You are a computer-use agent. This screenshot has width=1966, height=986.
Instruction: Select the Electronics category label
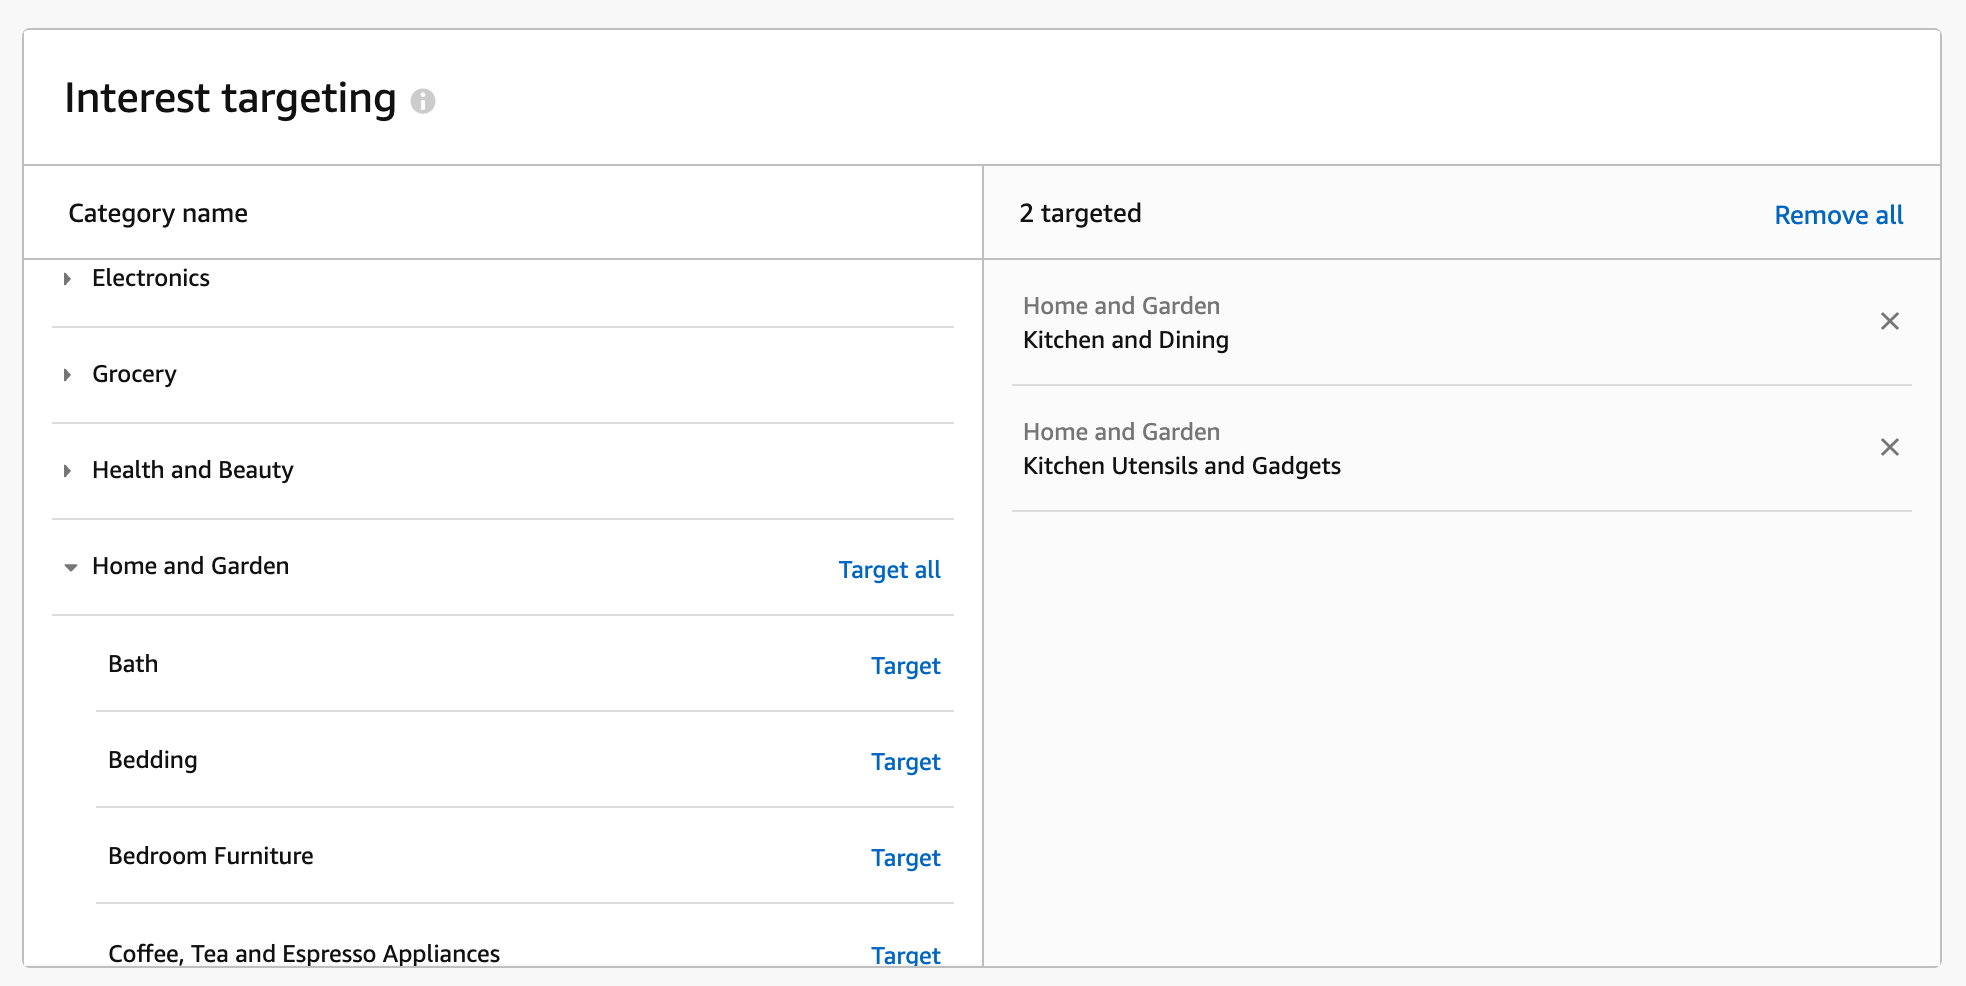151,278
